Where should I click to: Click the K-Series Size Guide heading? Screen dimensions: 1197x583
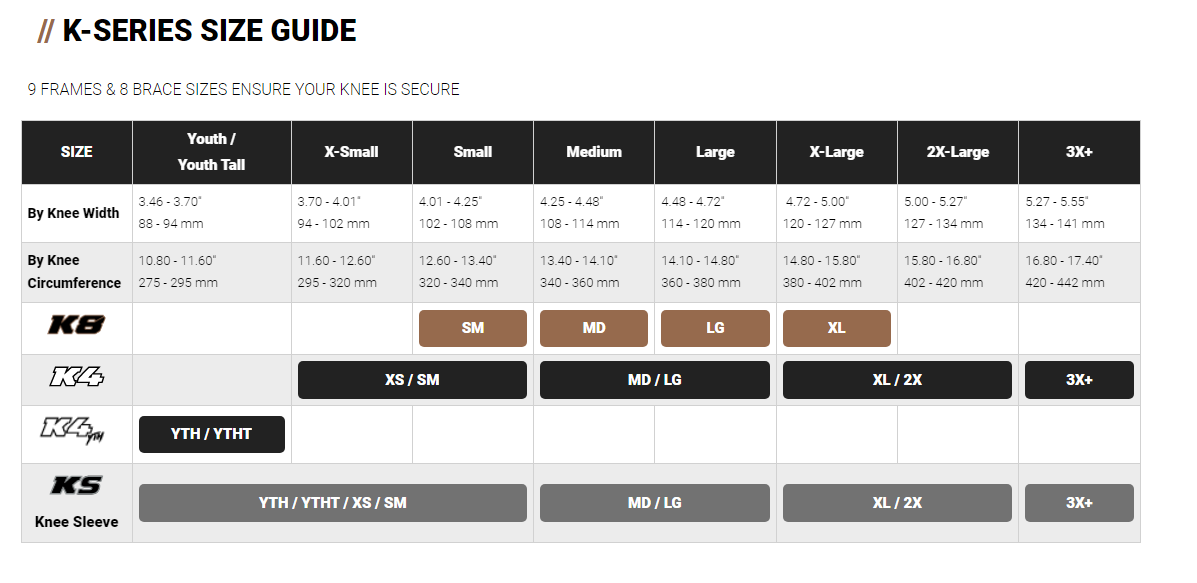click(x=209, y=31)
